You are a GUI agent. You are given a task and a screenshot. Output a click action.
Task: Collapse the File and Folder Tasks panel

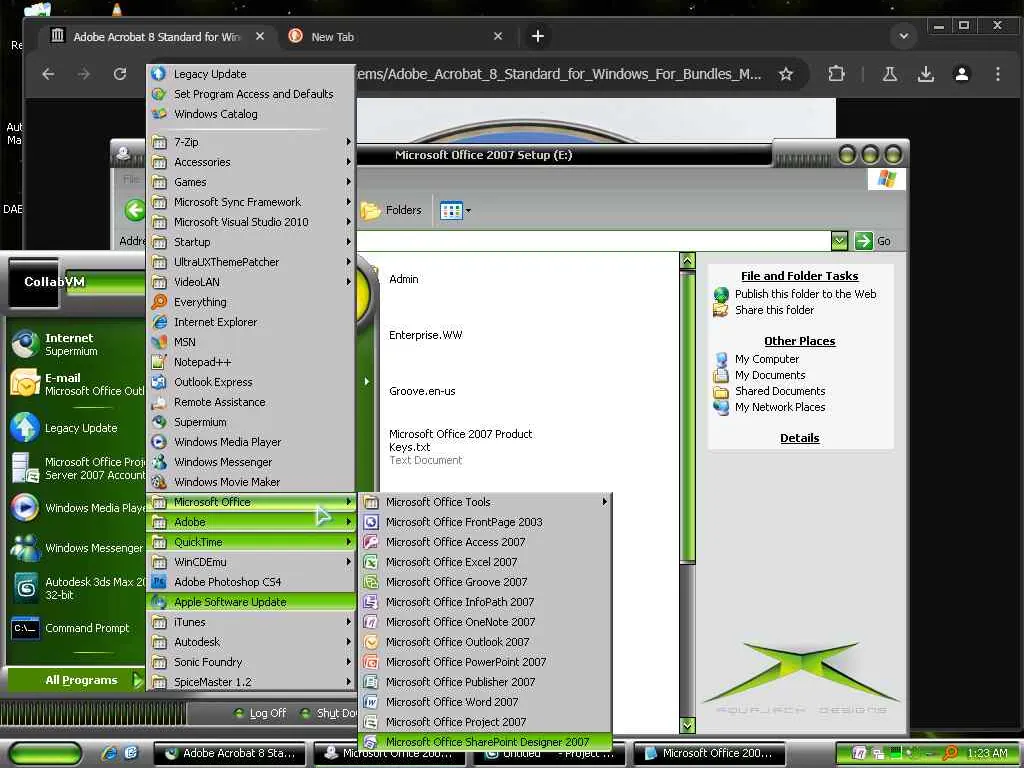click(799, 276)
